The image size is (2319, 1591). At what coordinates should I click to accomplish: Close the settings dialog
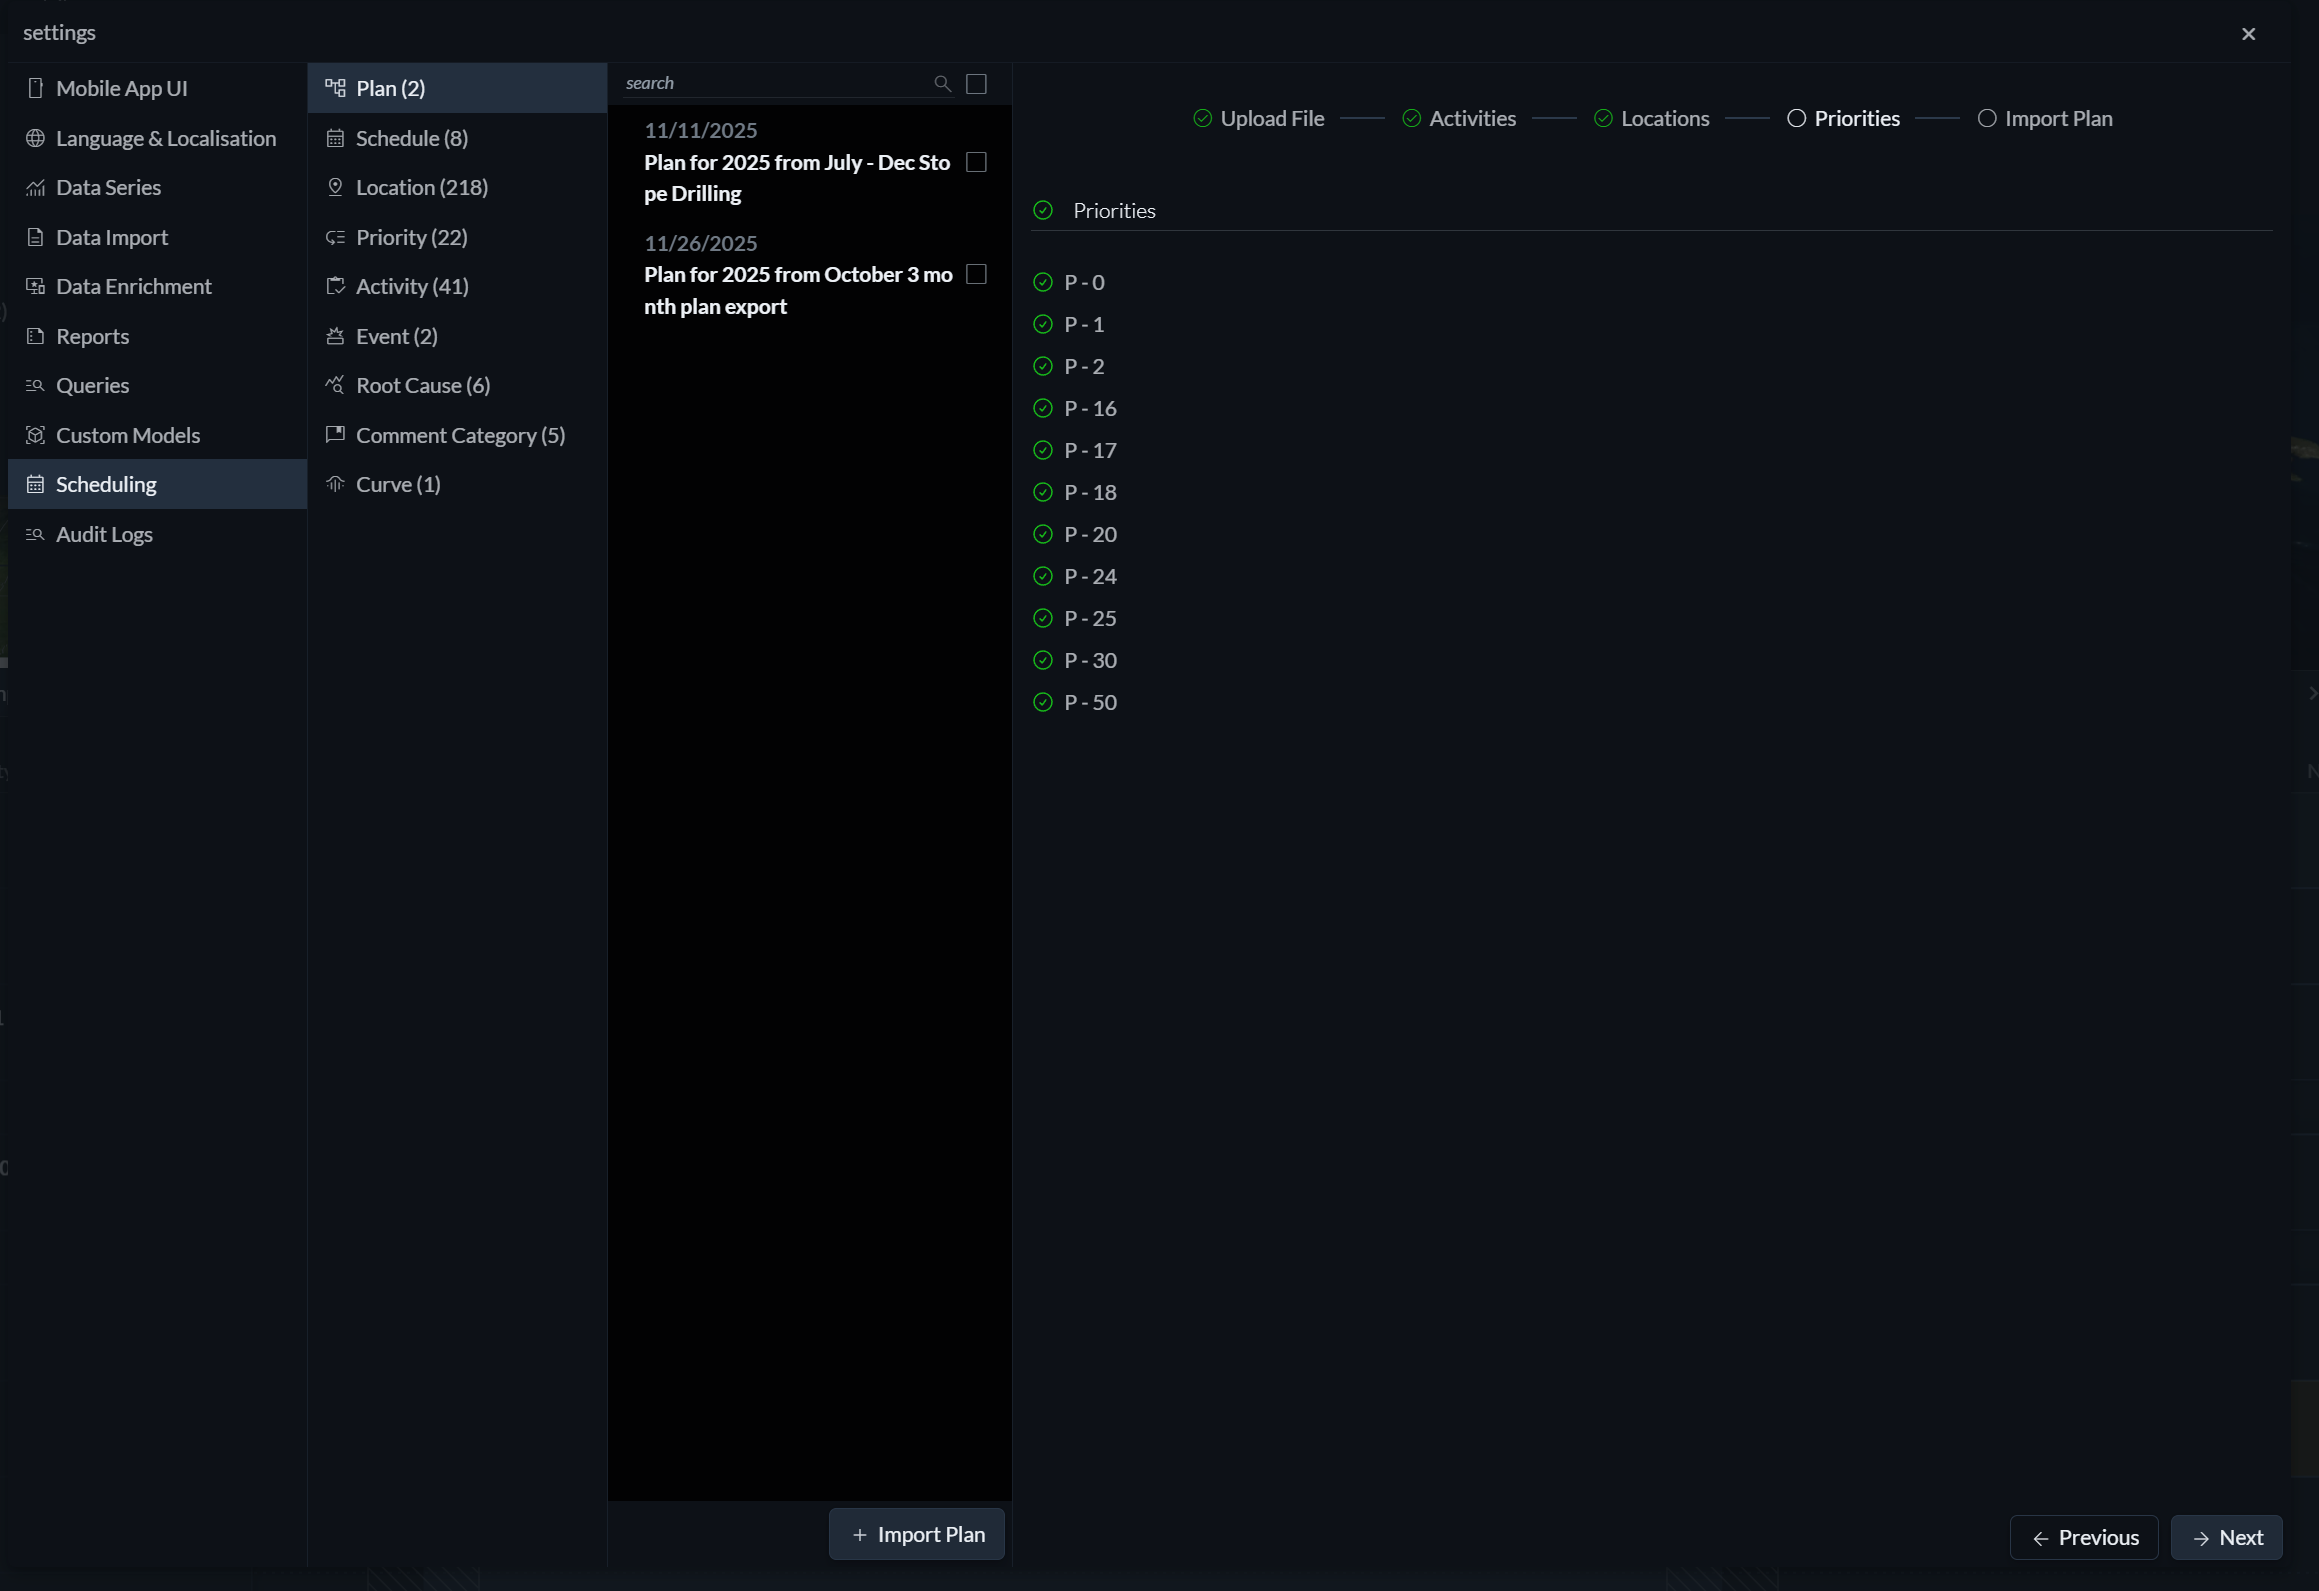coord(2248,34)
